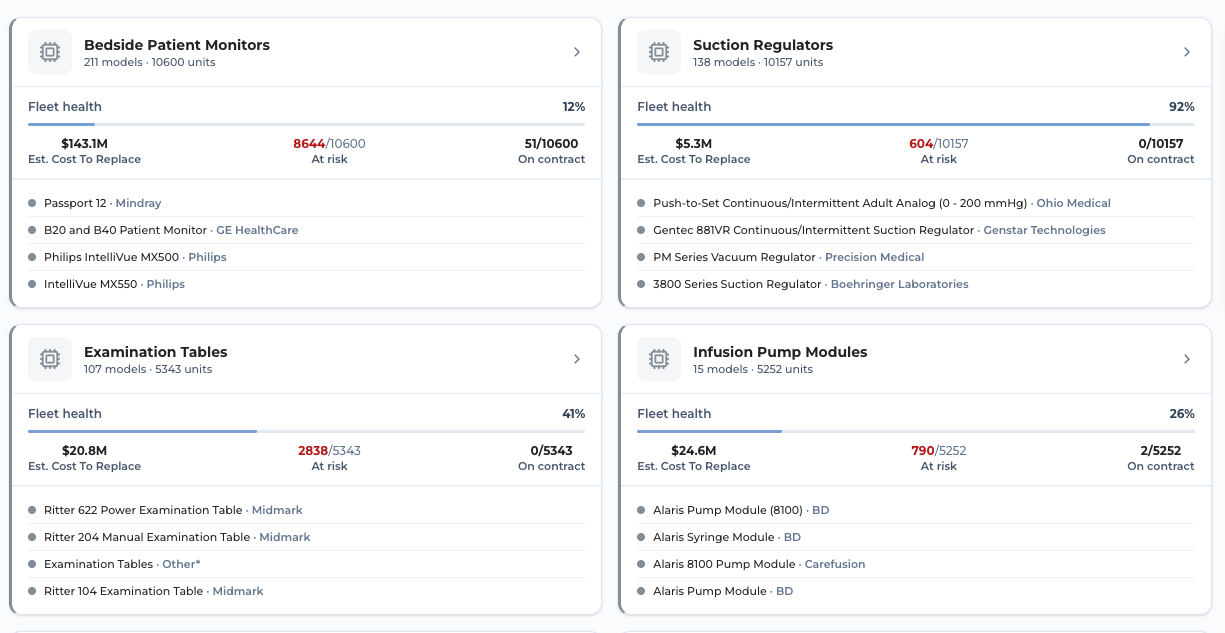1225x633 pixels.
Task: Open the Other* manufacturer link
Action: 181,564
